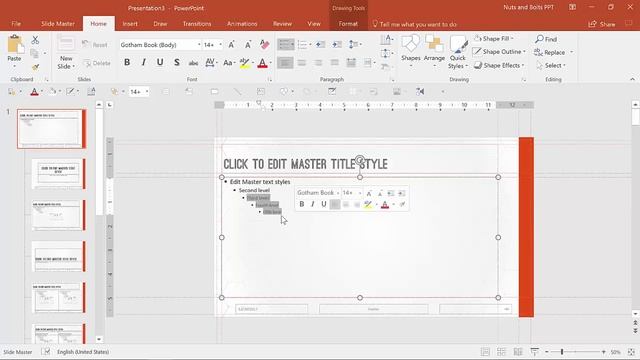Image resolution: width=640 pixels, height=360 pixels.
Task: Toggle Bold in the mini toolbar
Action: [302, 204]
